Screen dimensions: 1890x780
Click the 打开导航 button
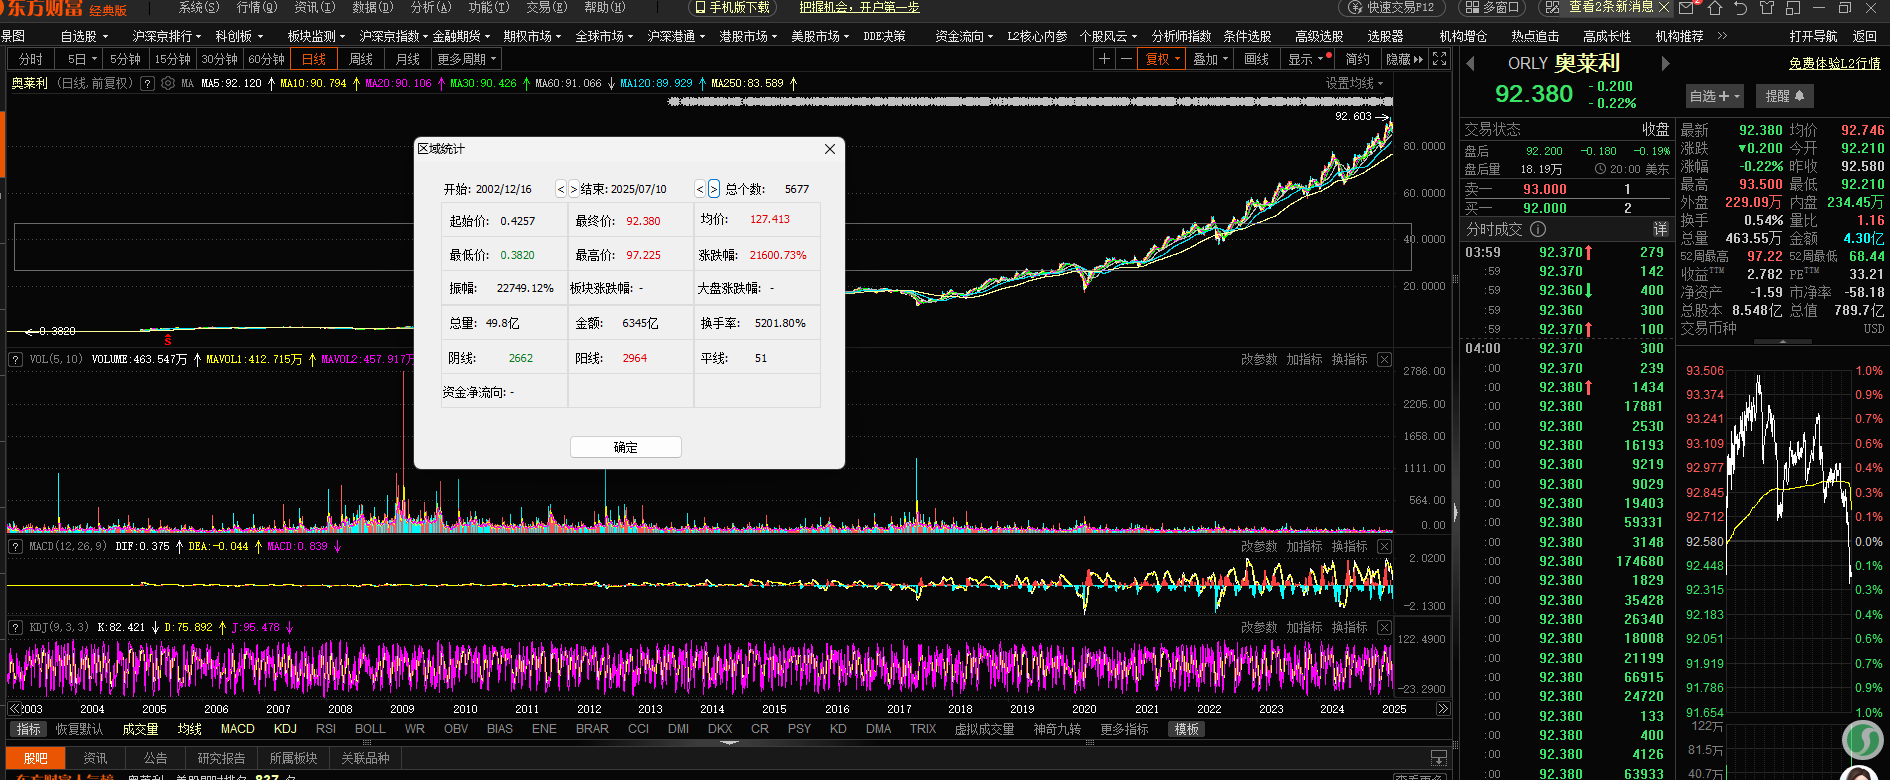click(1813, 36)
